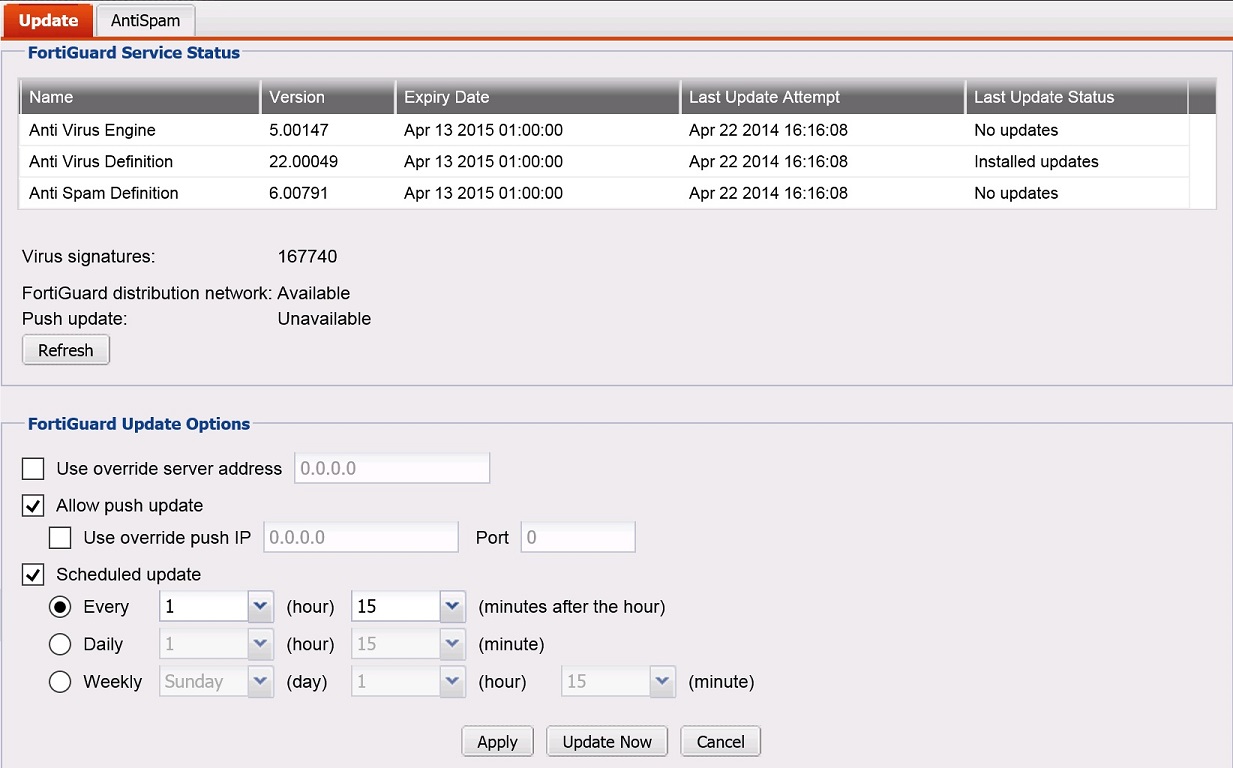Select the Every radio button
1233x768 pixels.
pos(60,607)
